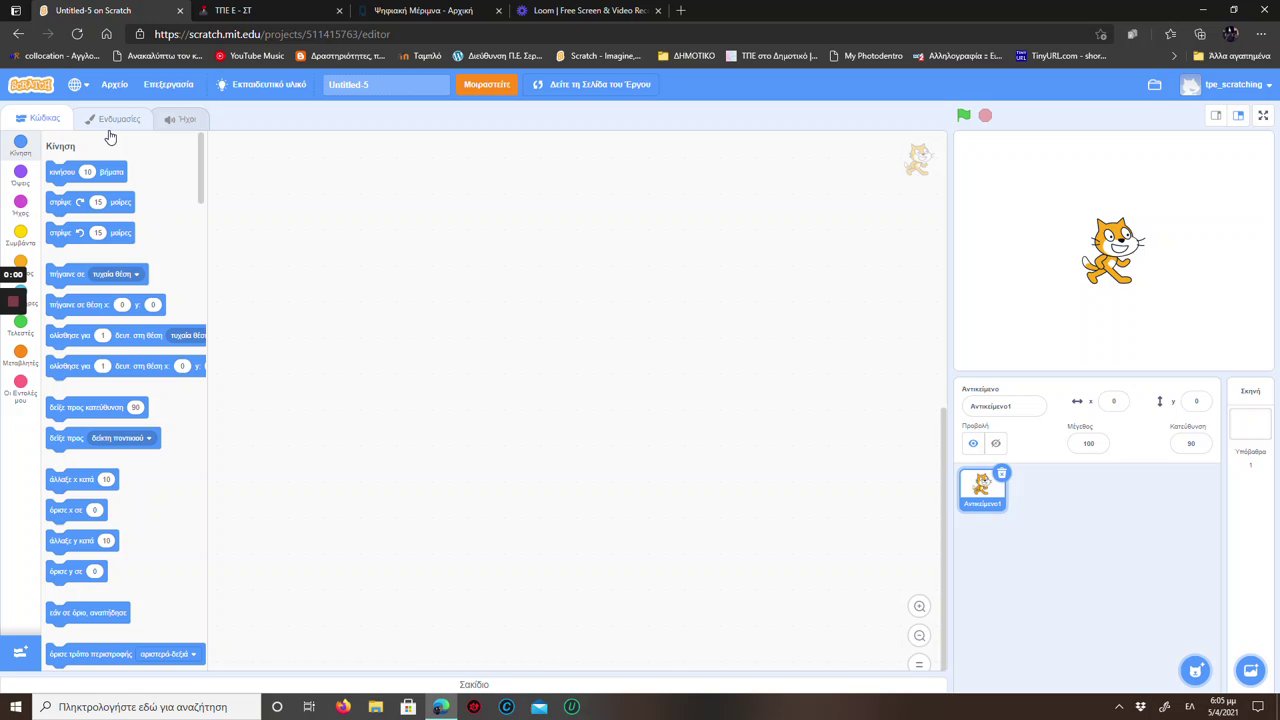The image size is (1280, 720).
Task: Click Δείτε τη Σελίδα του Έργου button
Action: click(x=592, y=84)
